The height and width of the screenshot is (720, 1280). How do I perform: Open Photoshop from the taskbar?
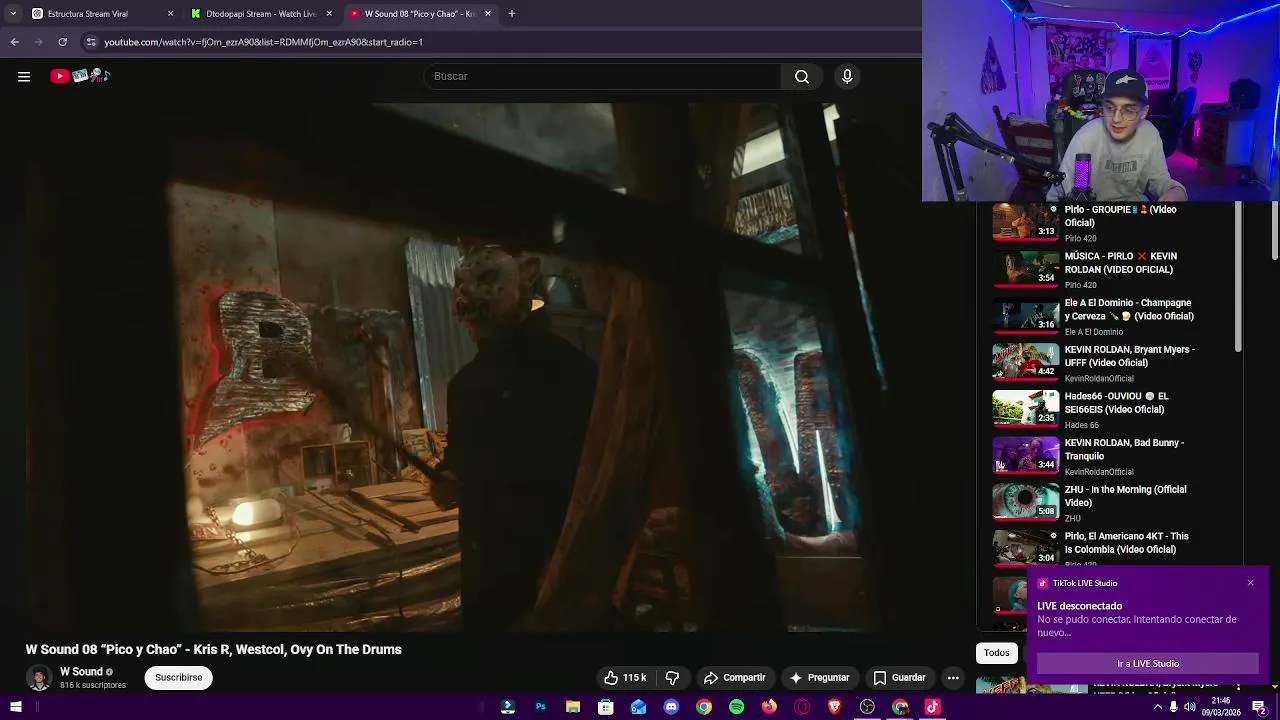click(540, 707)
